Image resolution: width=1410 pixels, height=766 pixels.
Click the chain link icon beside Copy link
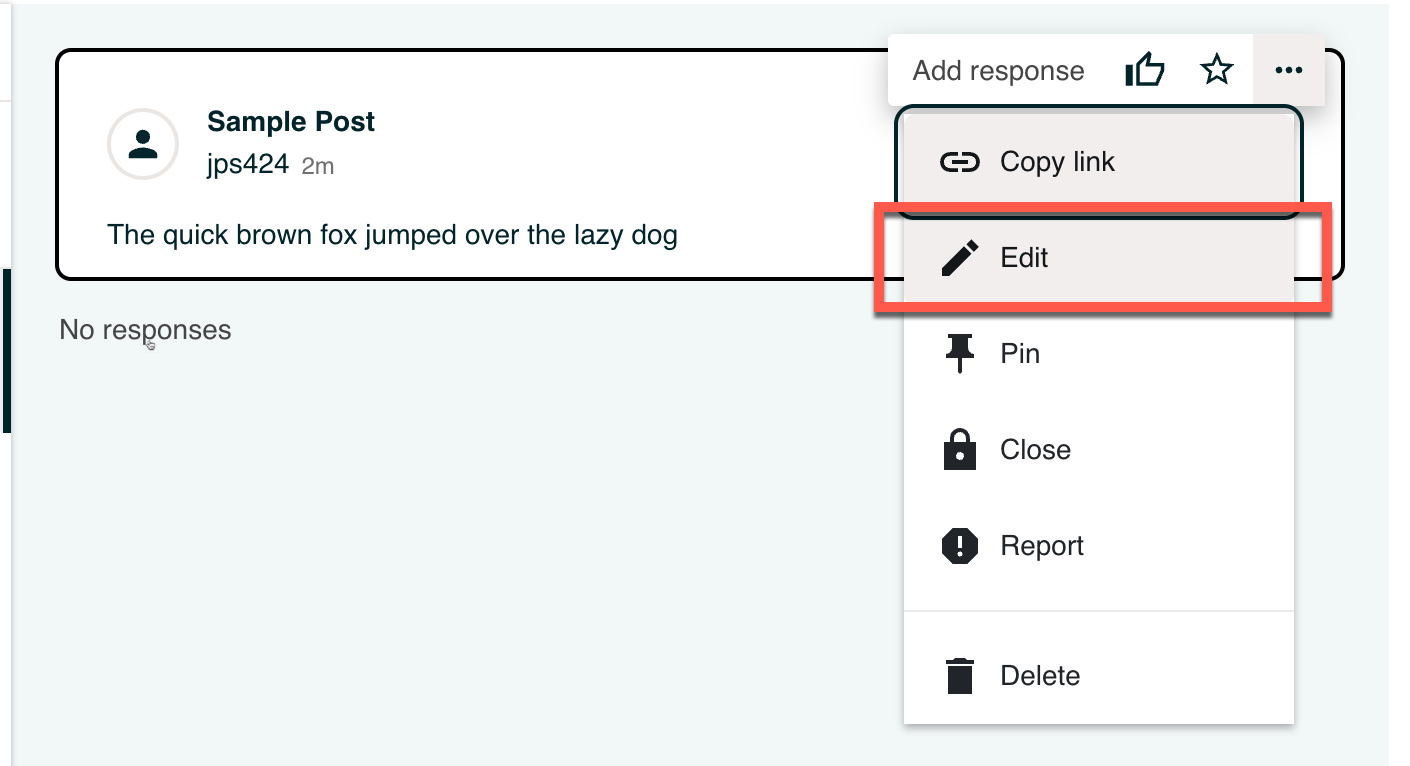[960, 163]
